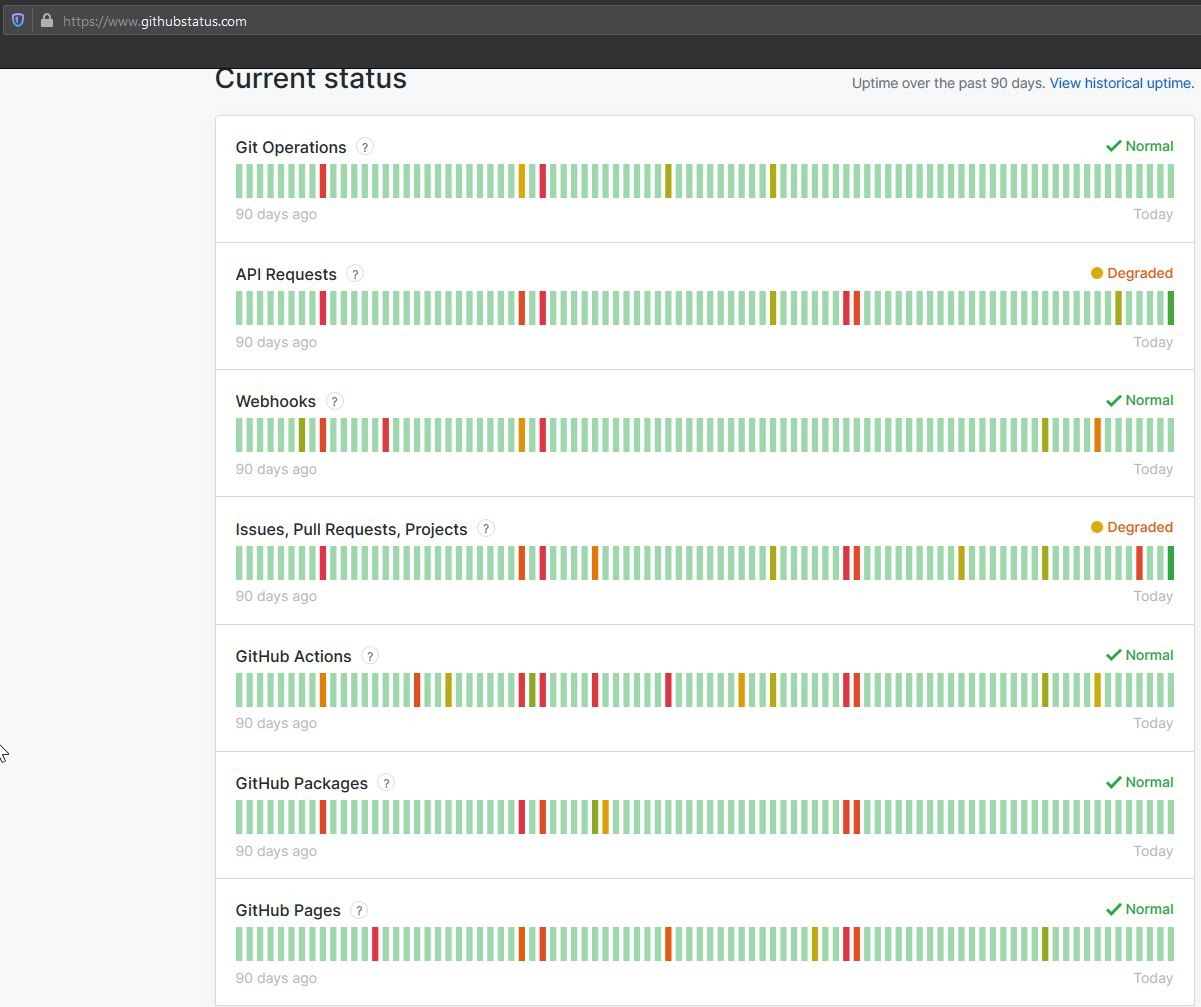Click the Normal status for GitHub Pages
The image size is (1201, 1007).
point(1139,909)
